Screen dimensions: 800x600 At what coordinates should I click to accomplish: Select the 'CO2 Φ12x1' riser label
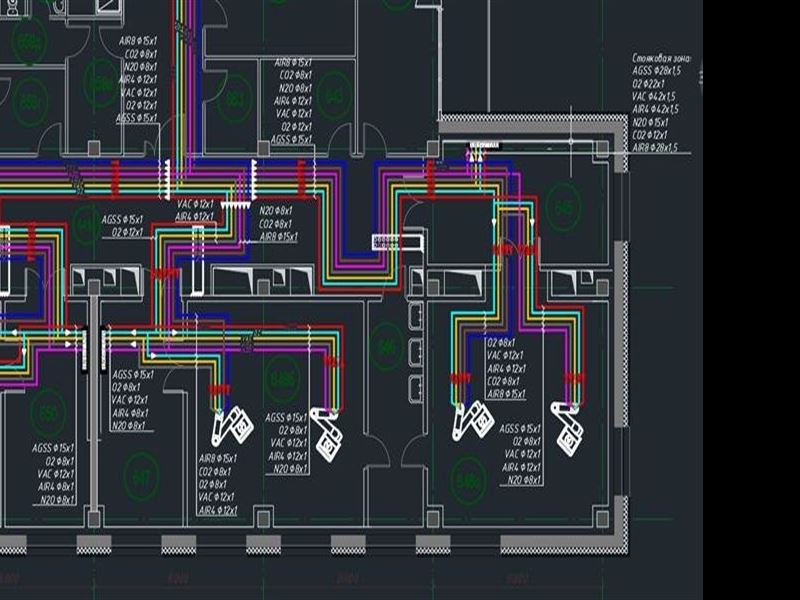(651, 134)
